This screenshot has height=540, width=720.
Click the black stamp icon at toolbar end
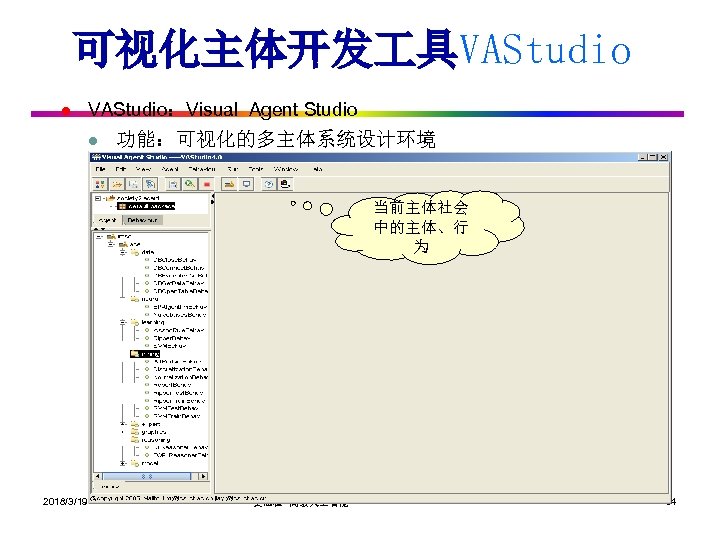click(285, 185)
